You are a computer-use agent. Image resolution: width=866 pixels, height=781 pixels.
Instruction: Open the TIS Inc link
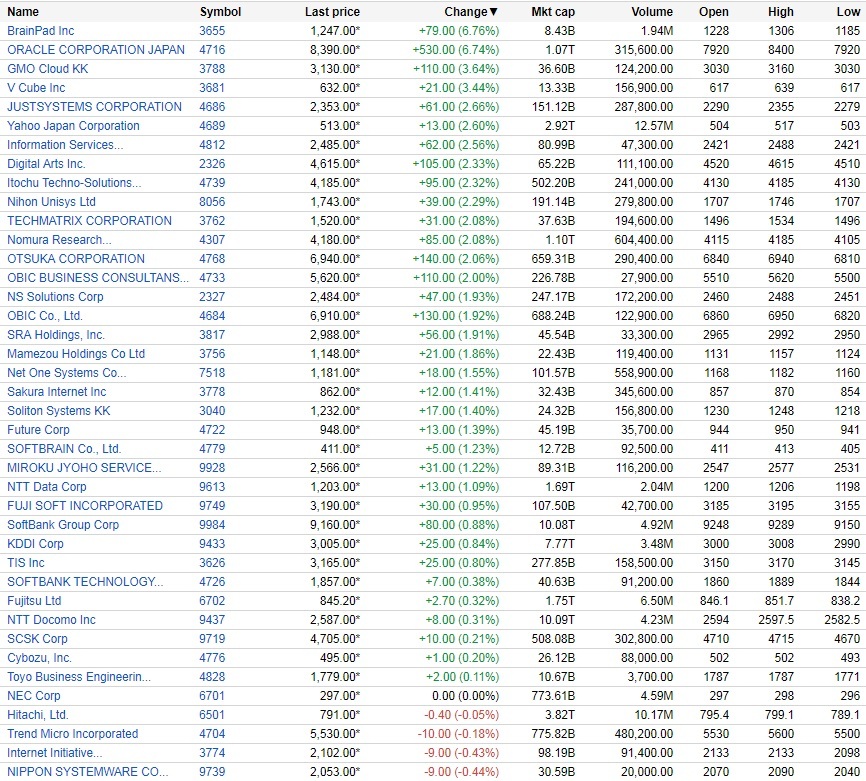click(25, 563)
